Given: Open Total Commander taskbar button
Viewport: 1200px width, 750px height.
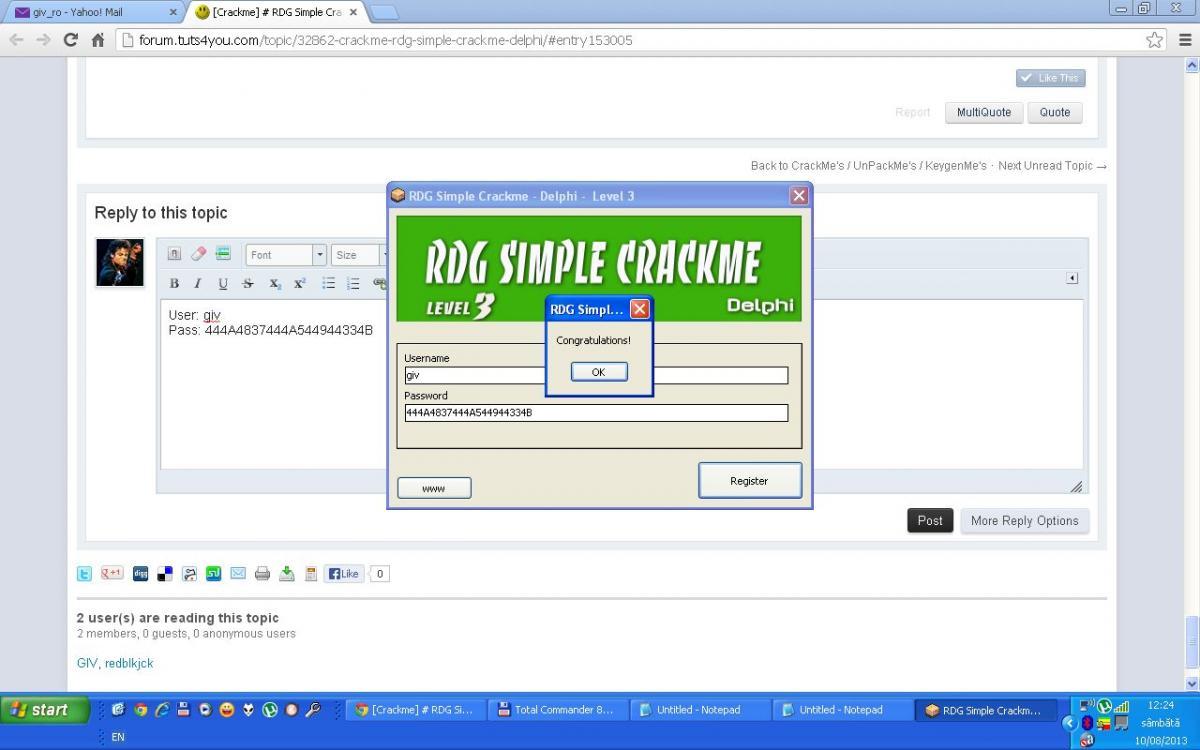Looking at the screenshot, I should (x=558, y=710).
